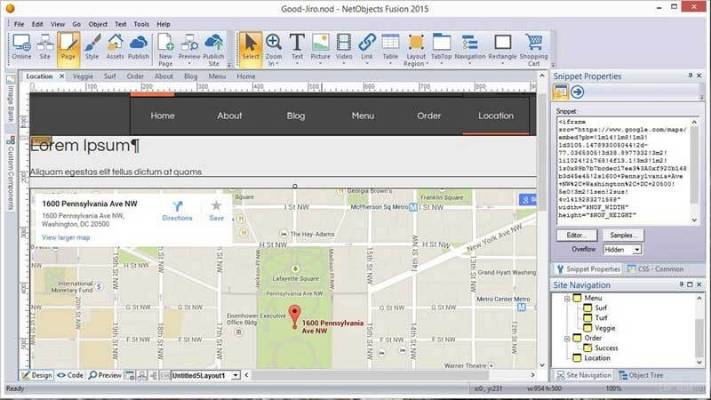Open the View menu
This screenshot has height=400, width=711.
(x=57, y=24)
